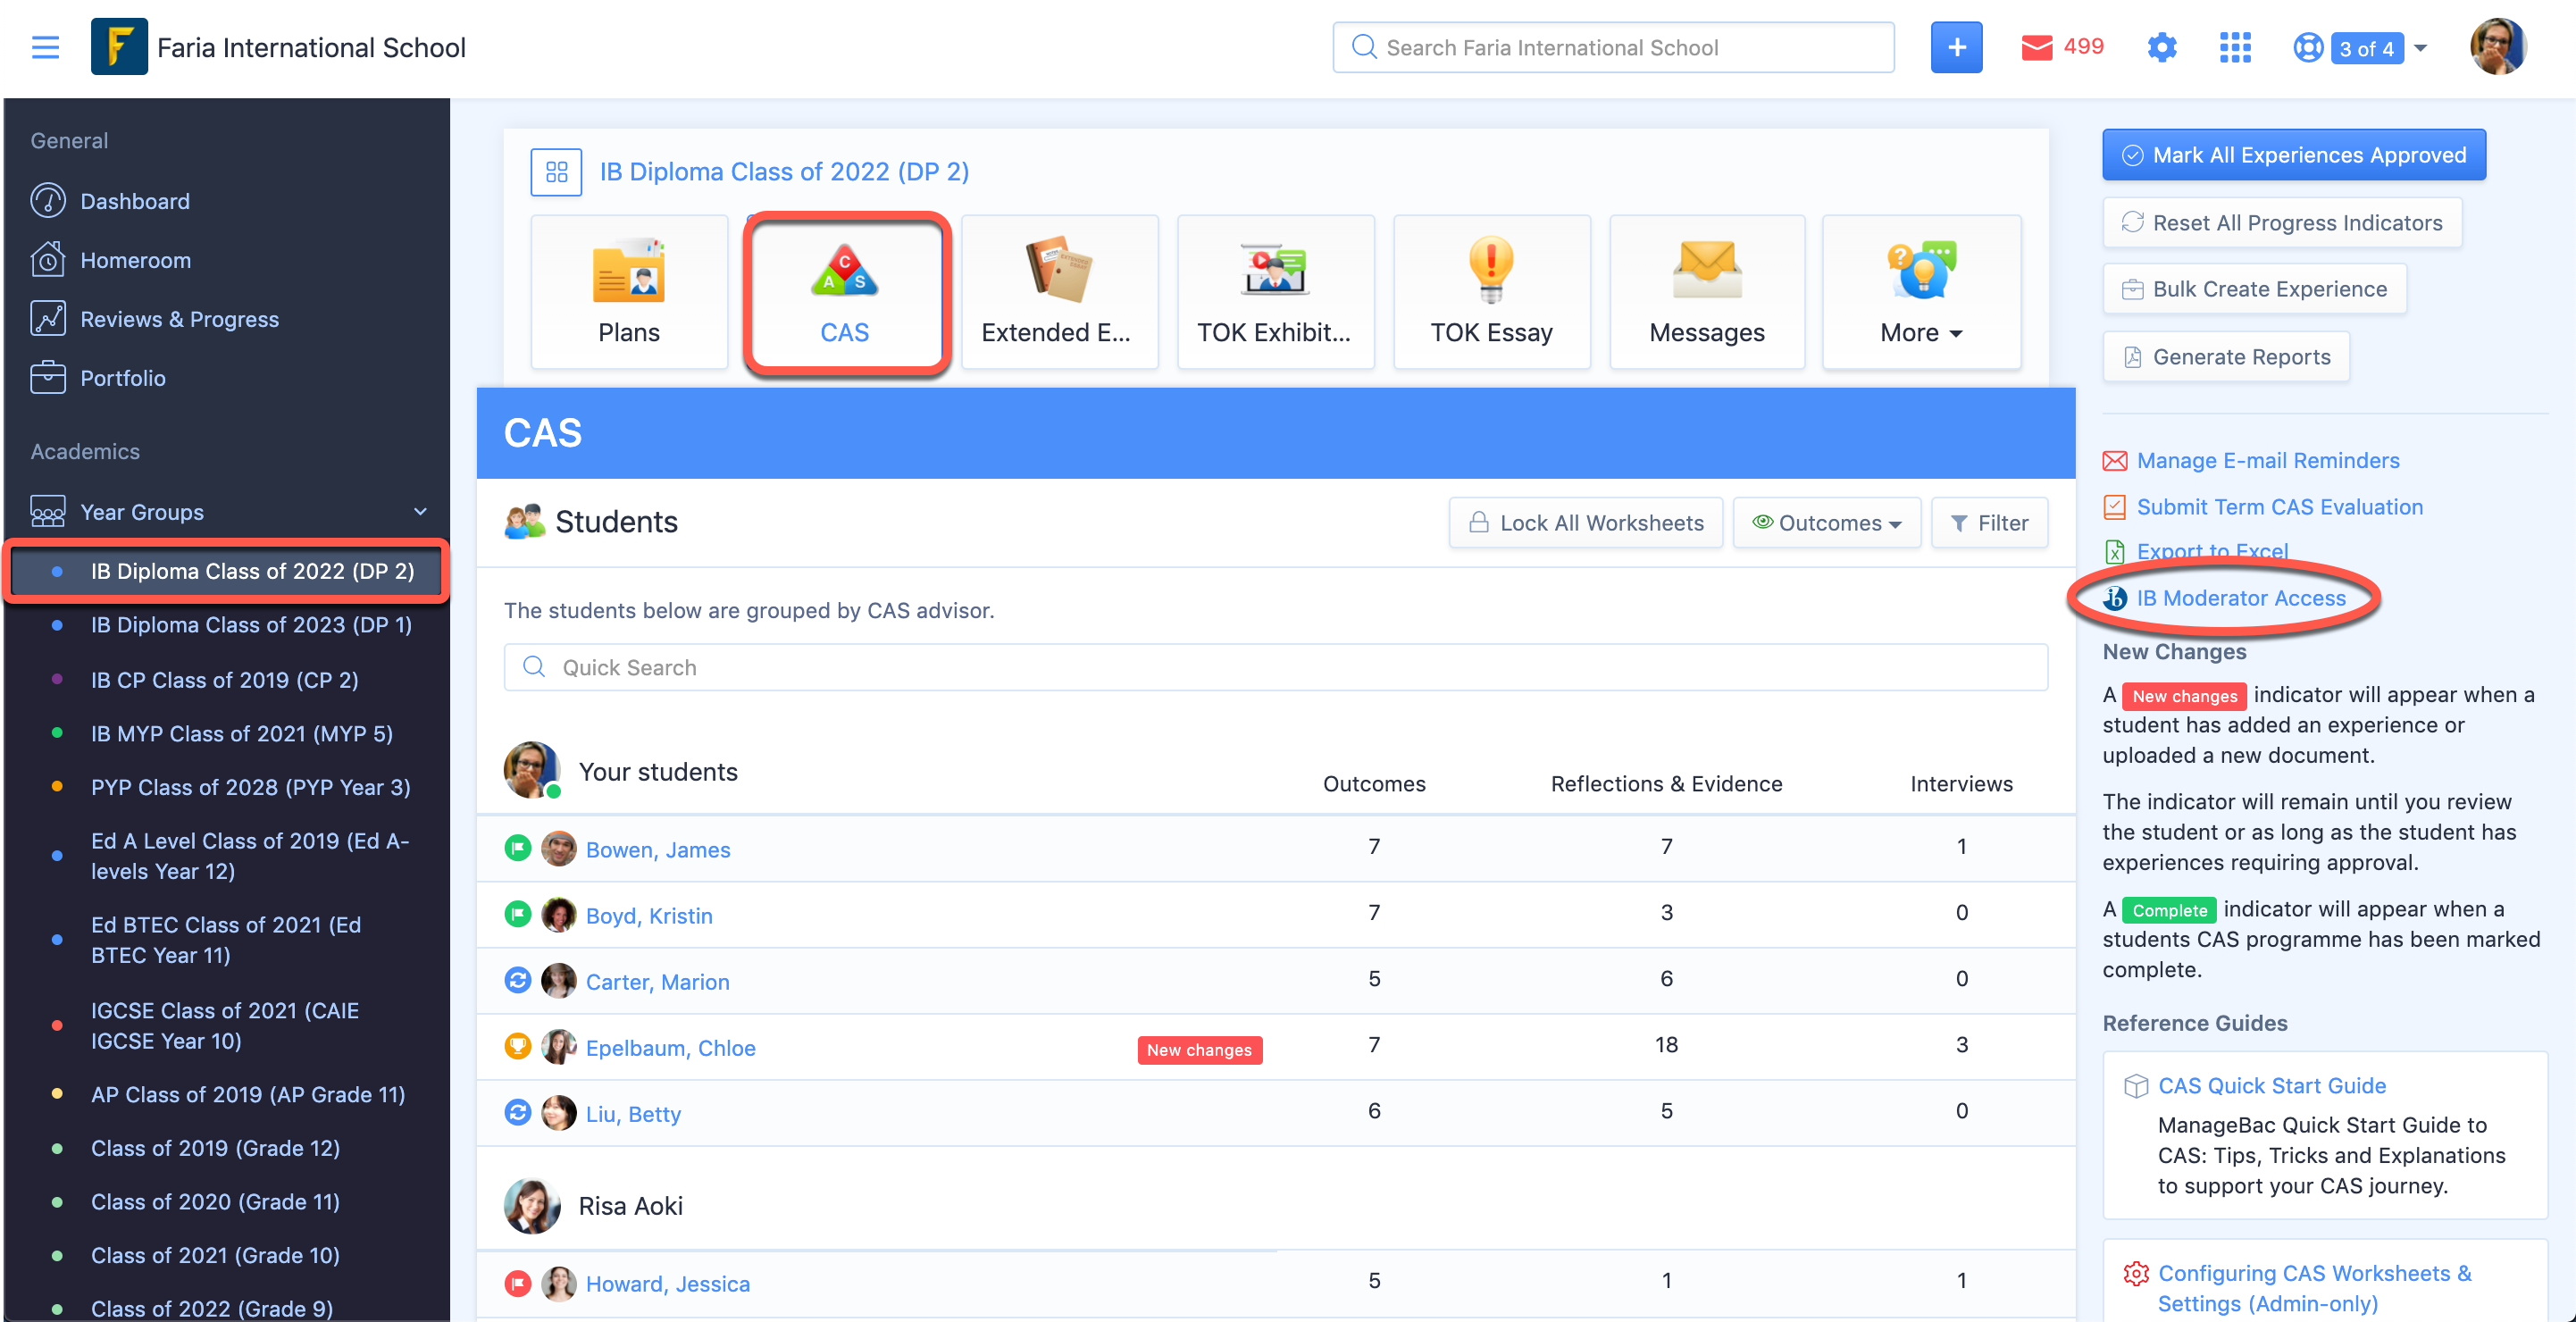Click Lock All Worksheets button
The image size is (2576, 1322).
tap(1585, 523)
